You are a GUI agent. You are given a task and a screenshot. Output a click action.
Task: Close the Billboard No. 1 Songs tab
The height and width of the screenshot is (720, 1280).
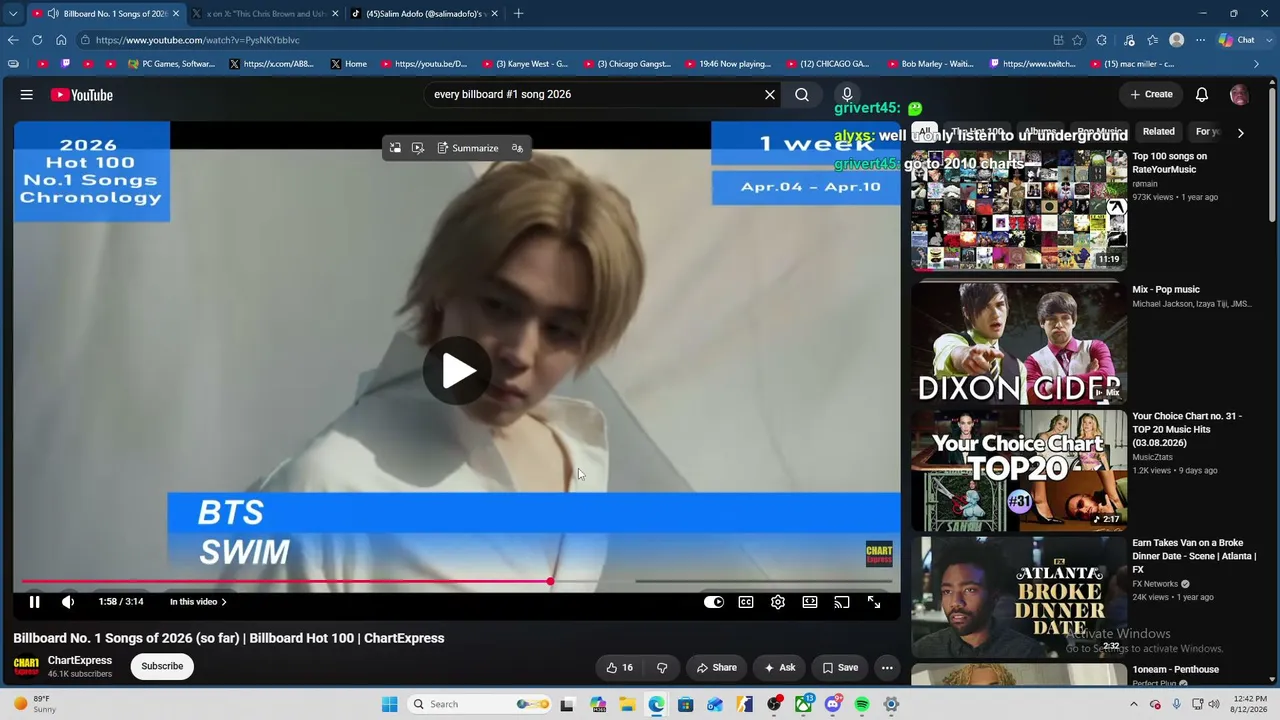[x=176, y=14]
